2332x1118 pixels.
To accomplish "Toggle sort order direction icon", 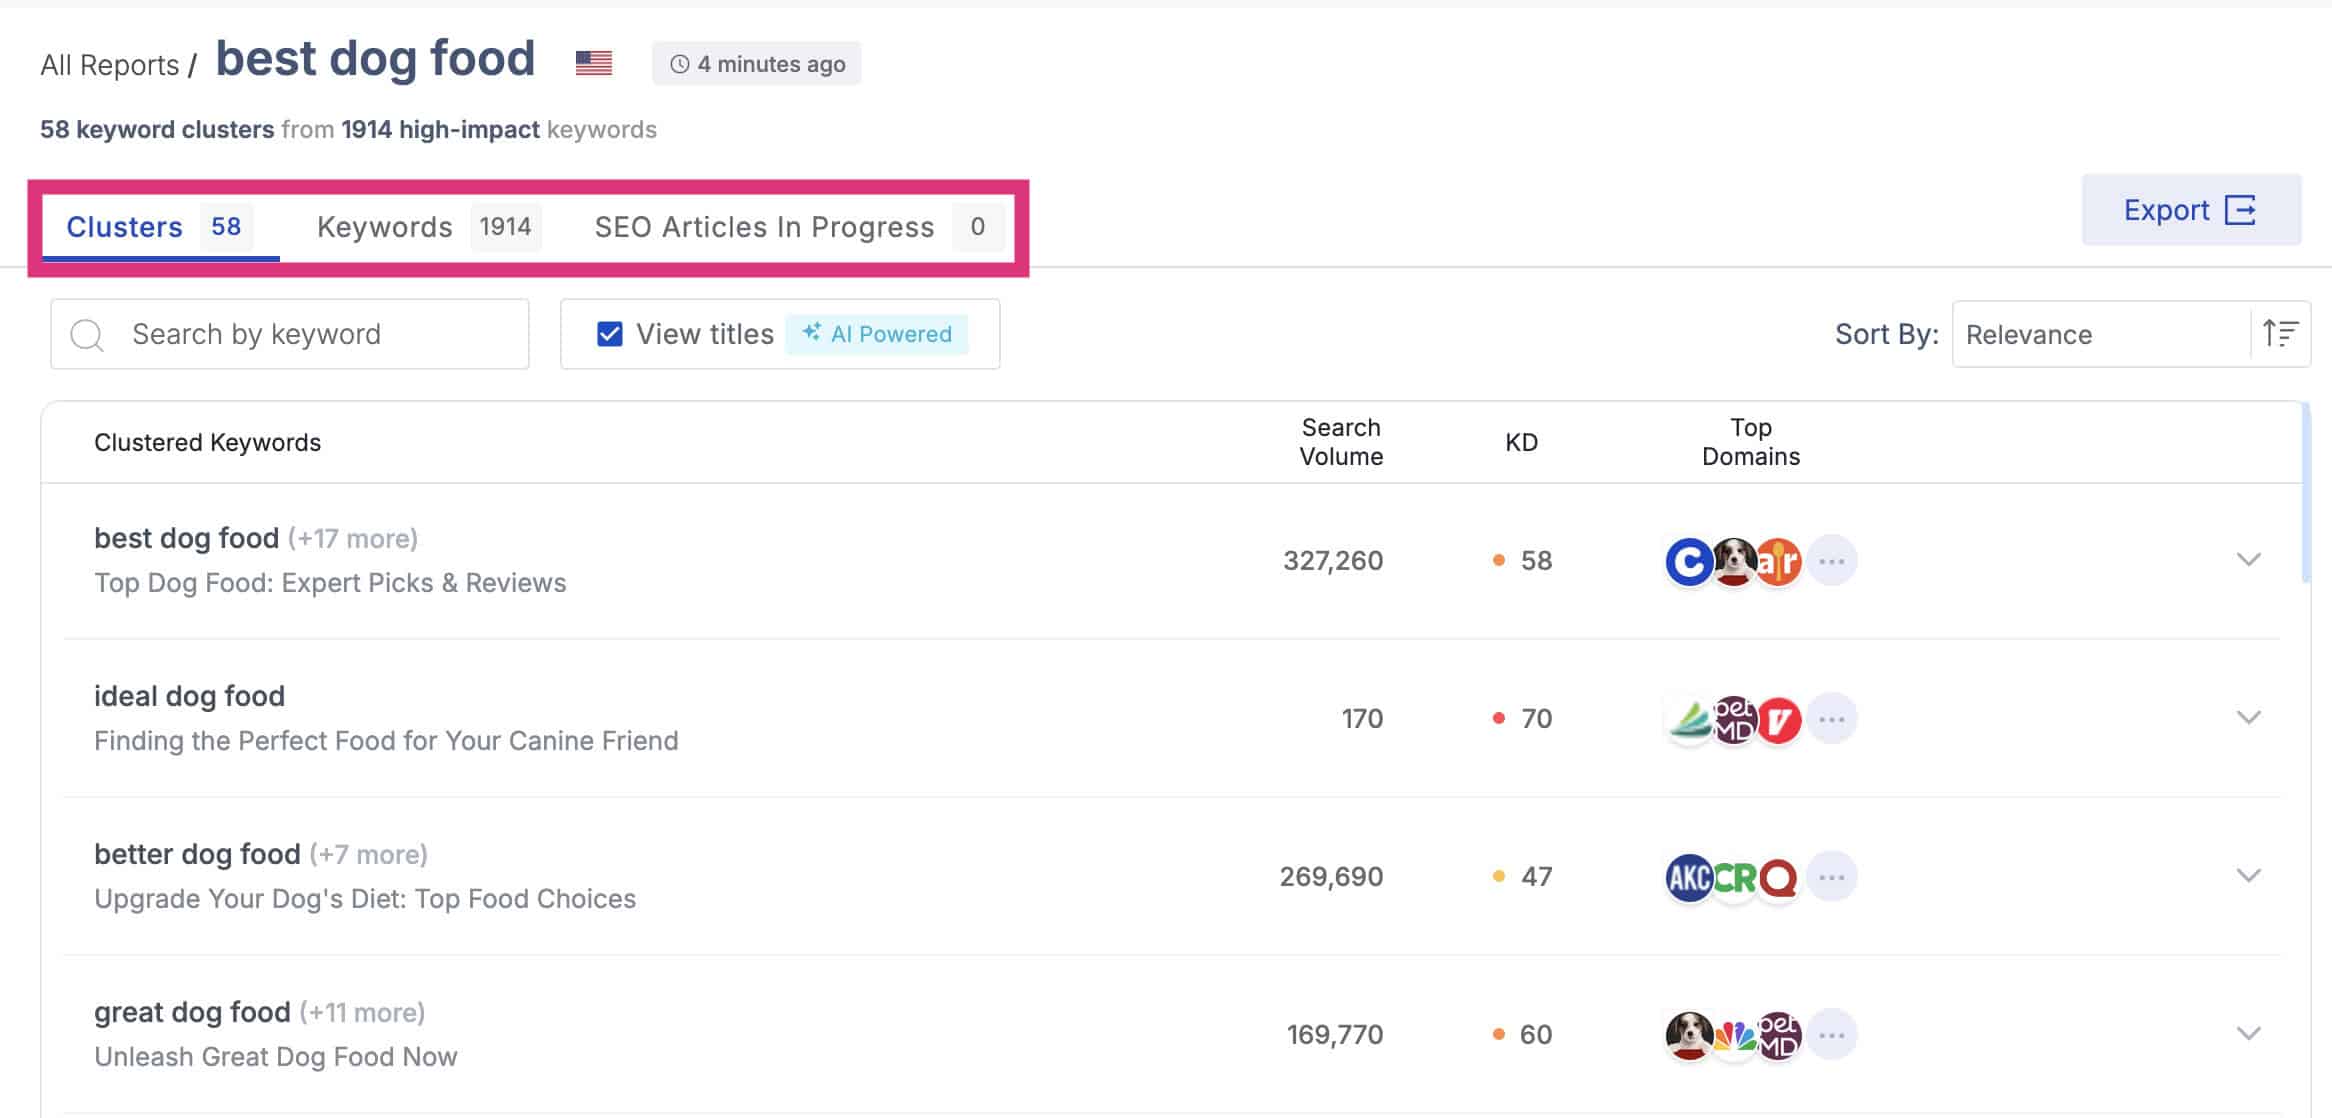I will coord(2280,334).
